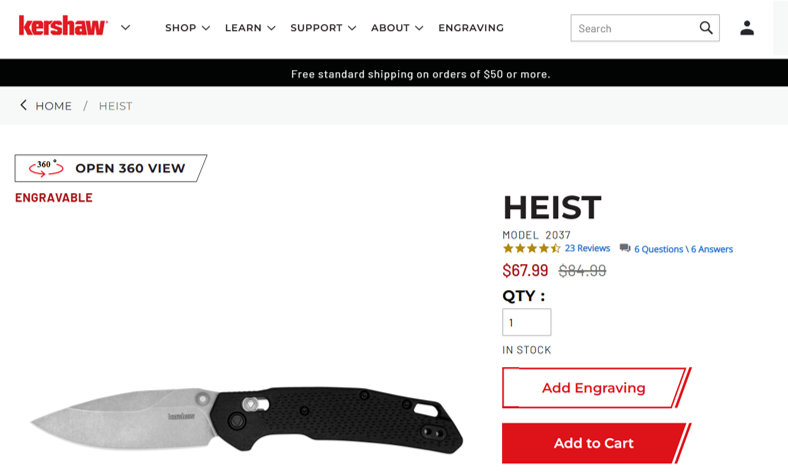Click the quantity input box

click(x=527, y=322)
